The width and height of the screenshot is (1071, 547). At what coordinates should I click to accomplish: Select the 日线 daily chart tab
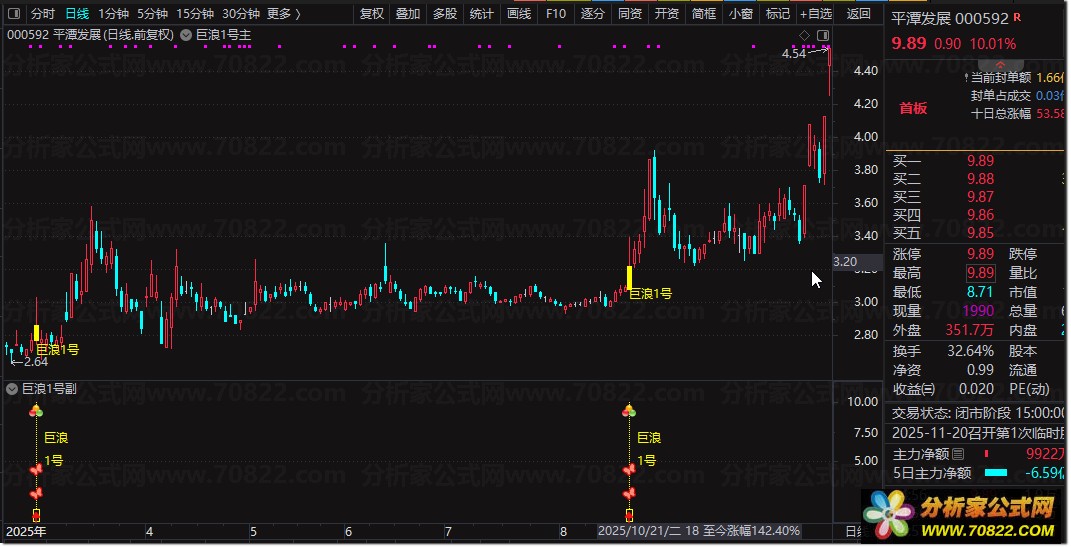click(x=77, y=14)
